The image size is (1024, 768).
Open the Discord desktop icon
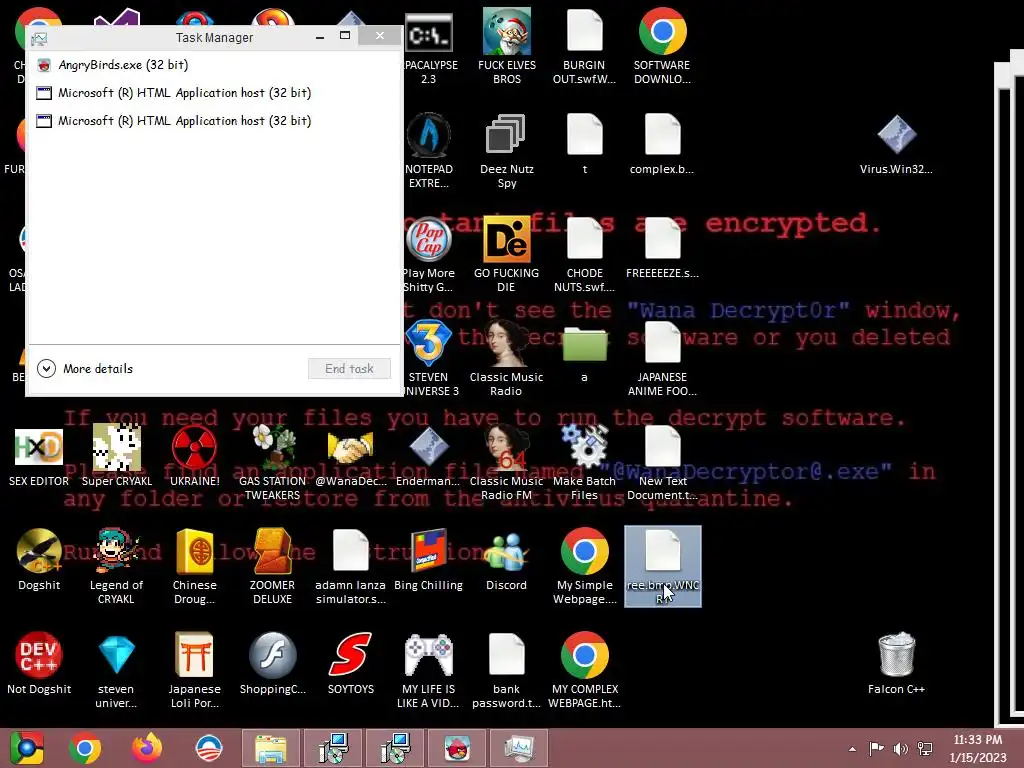pyautogui.click(x=507, y=560)
